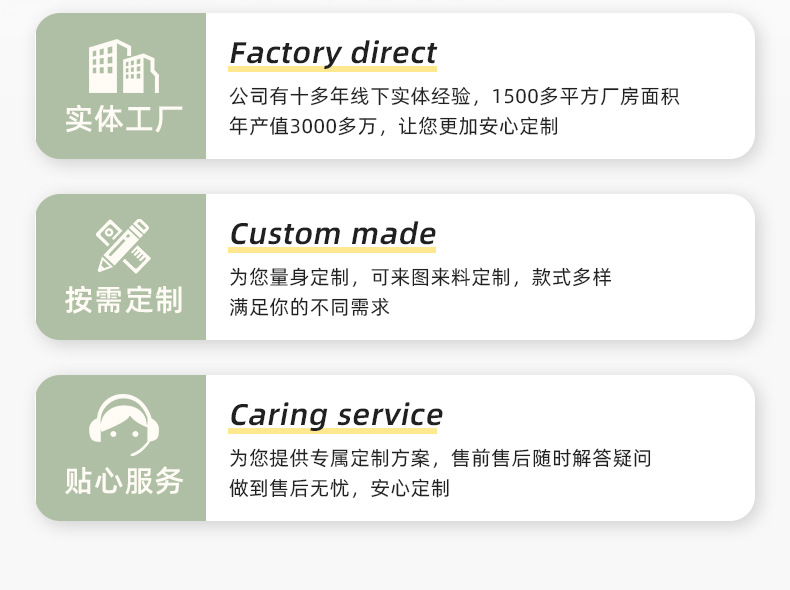Click the yellow underline beneath Factory direct

pos(332,68)
